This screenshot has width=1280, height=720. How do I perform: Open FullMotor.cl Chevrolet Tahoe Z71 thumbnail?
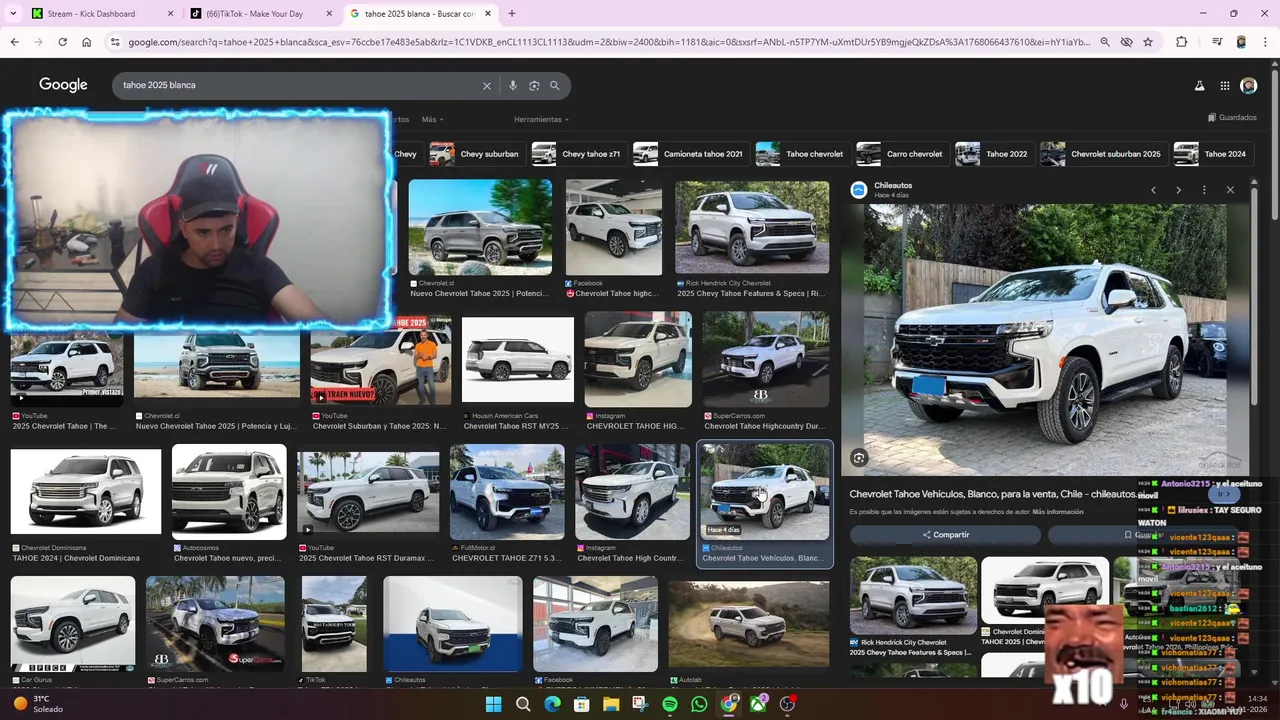(x=507, y=492)
